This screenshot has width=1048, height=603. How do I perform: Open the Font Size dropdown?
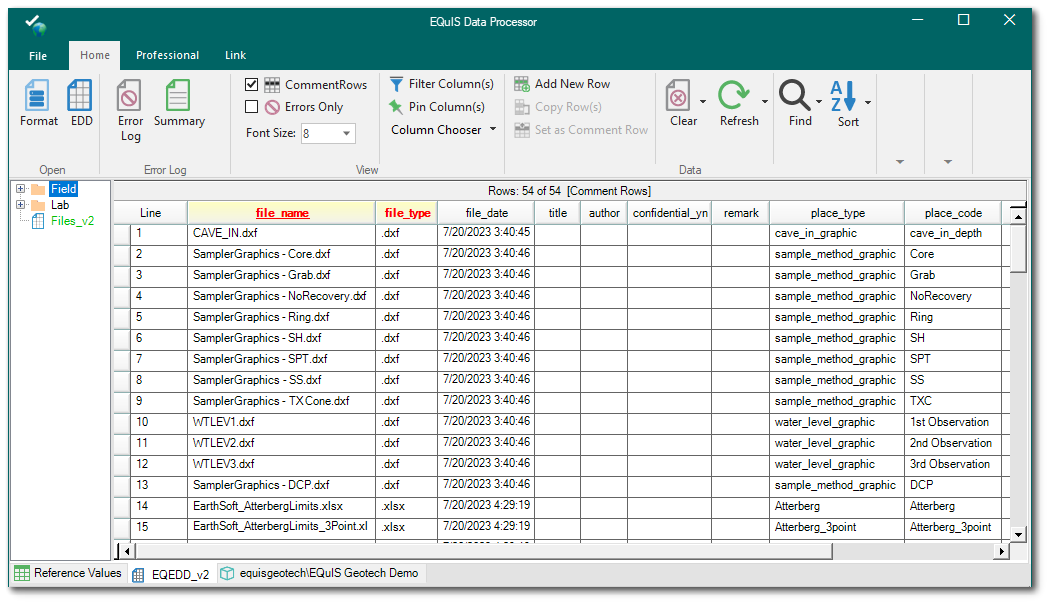point(347,133)
